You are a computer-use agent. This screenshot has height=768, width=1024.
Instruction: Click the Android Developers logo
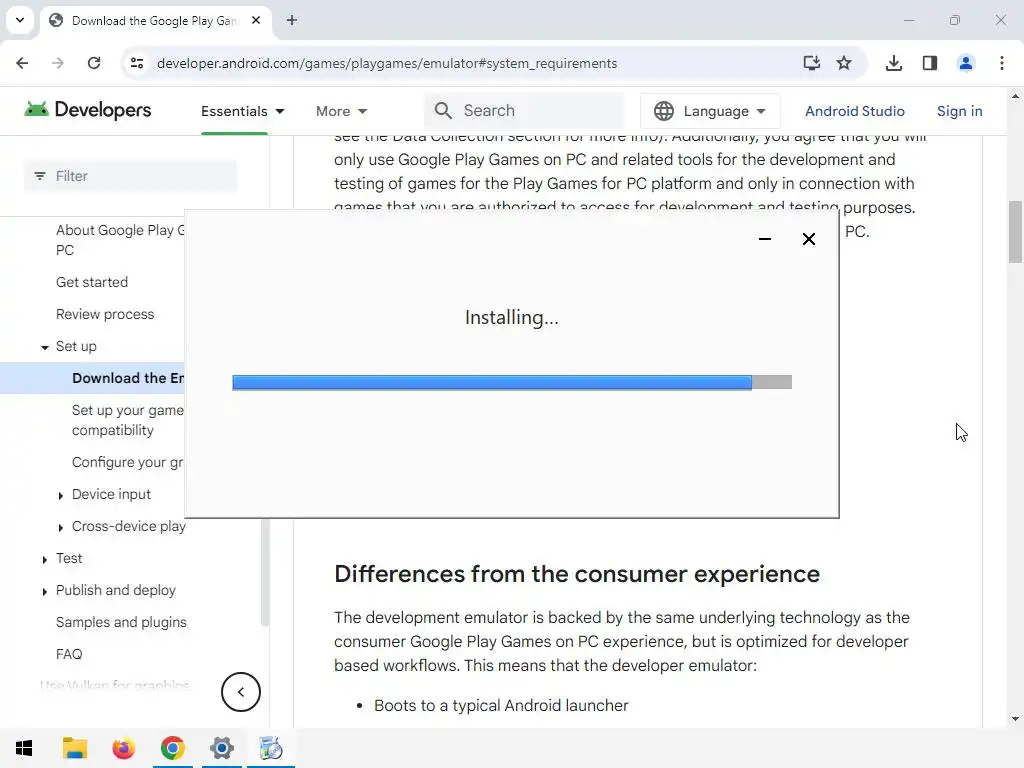pyautogui.click(x=88, y=110)
